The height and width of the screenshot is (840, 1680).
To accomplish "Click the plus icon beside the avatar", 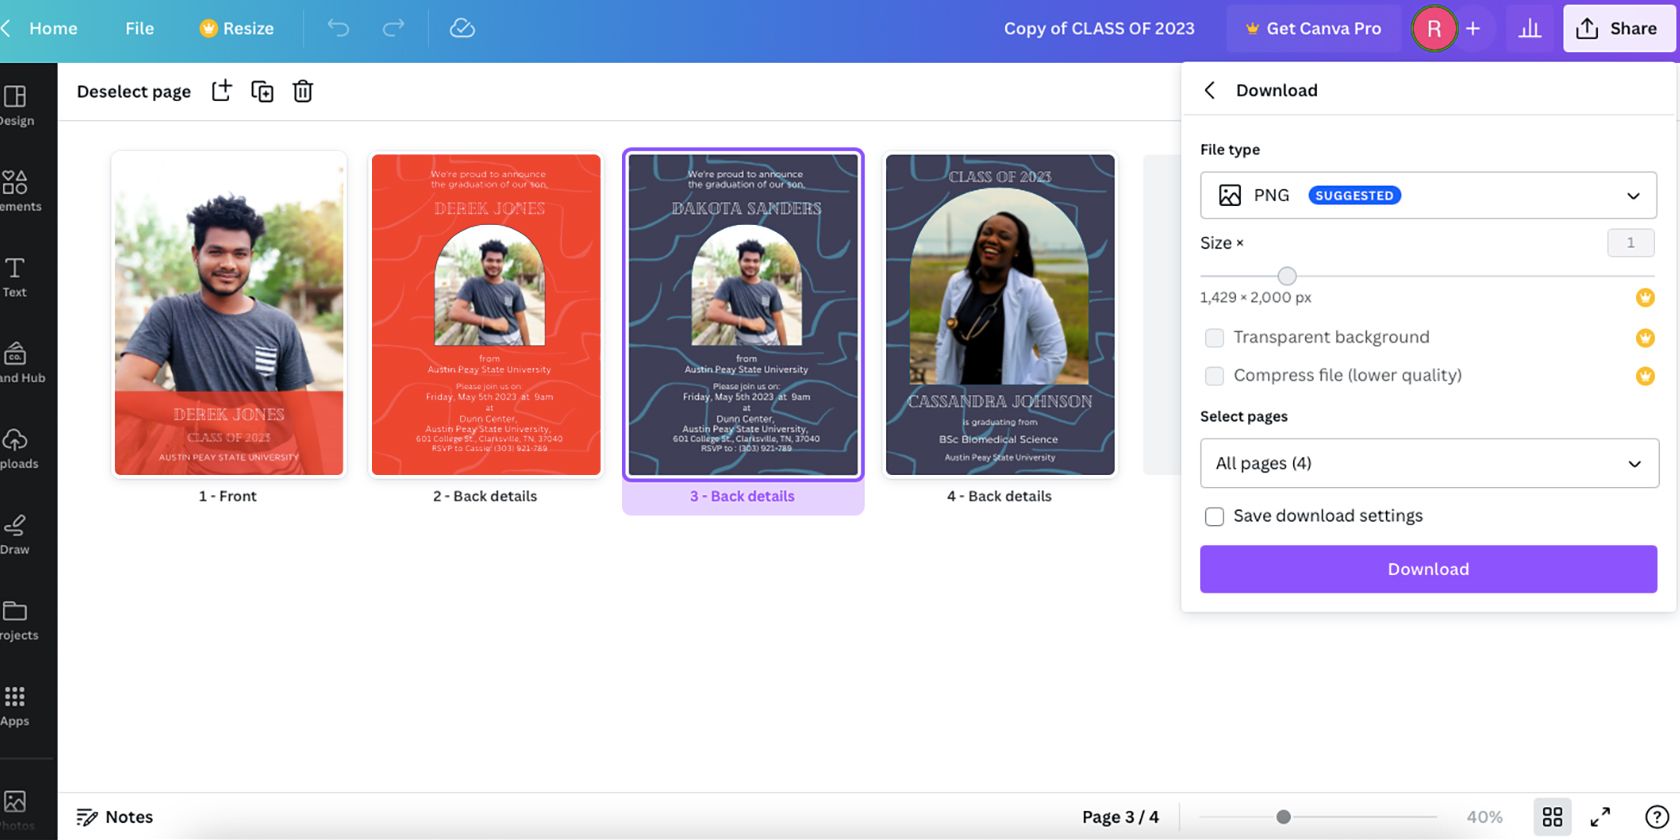I will (x=1473, y=28).
